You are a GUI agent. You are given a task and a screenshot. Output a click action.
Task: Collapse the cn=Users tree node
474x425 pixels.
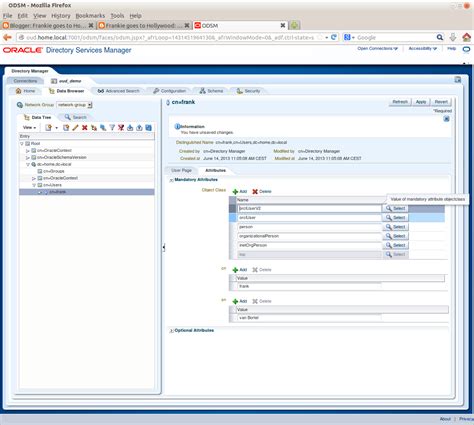point(34,185)
